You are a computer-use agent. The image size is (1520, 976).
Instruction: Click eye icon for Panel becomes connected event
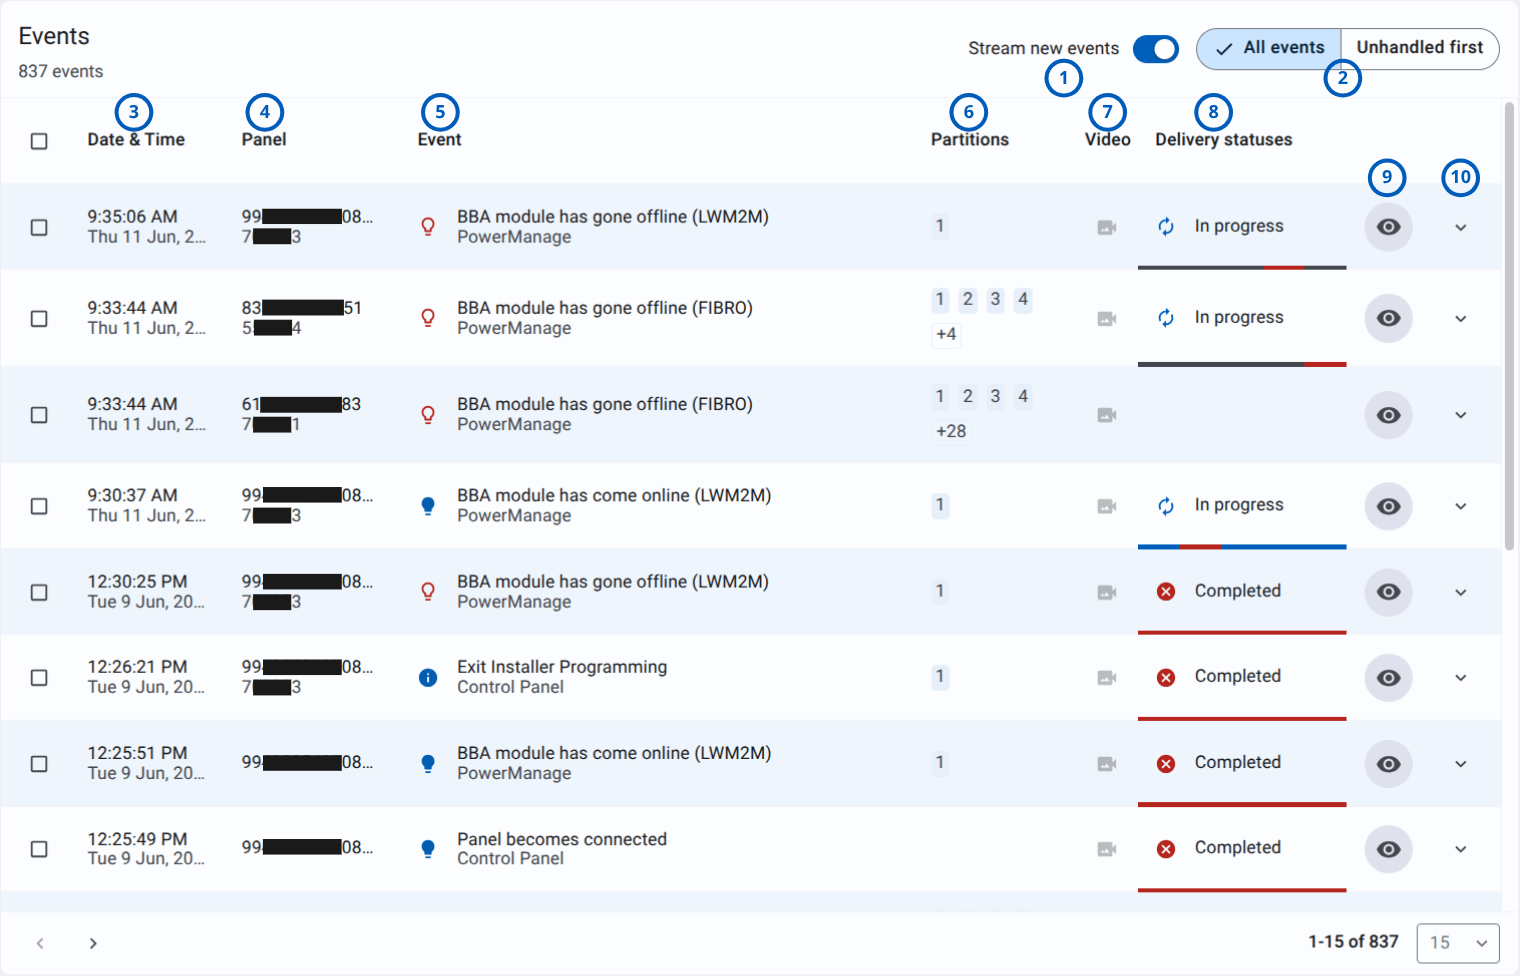pos(1389,849)
